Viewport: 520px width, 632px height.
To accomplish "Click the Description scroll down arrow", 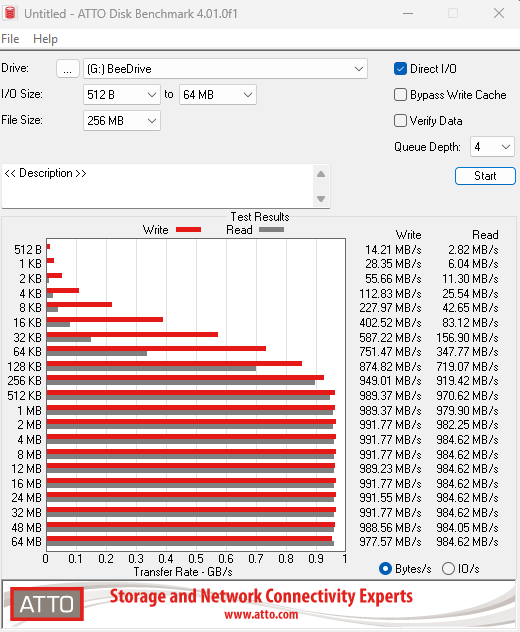I will point(321,198).
